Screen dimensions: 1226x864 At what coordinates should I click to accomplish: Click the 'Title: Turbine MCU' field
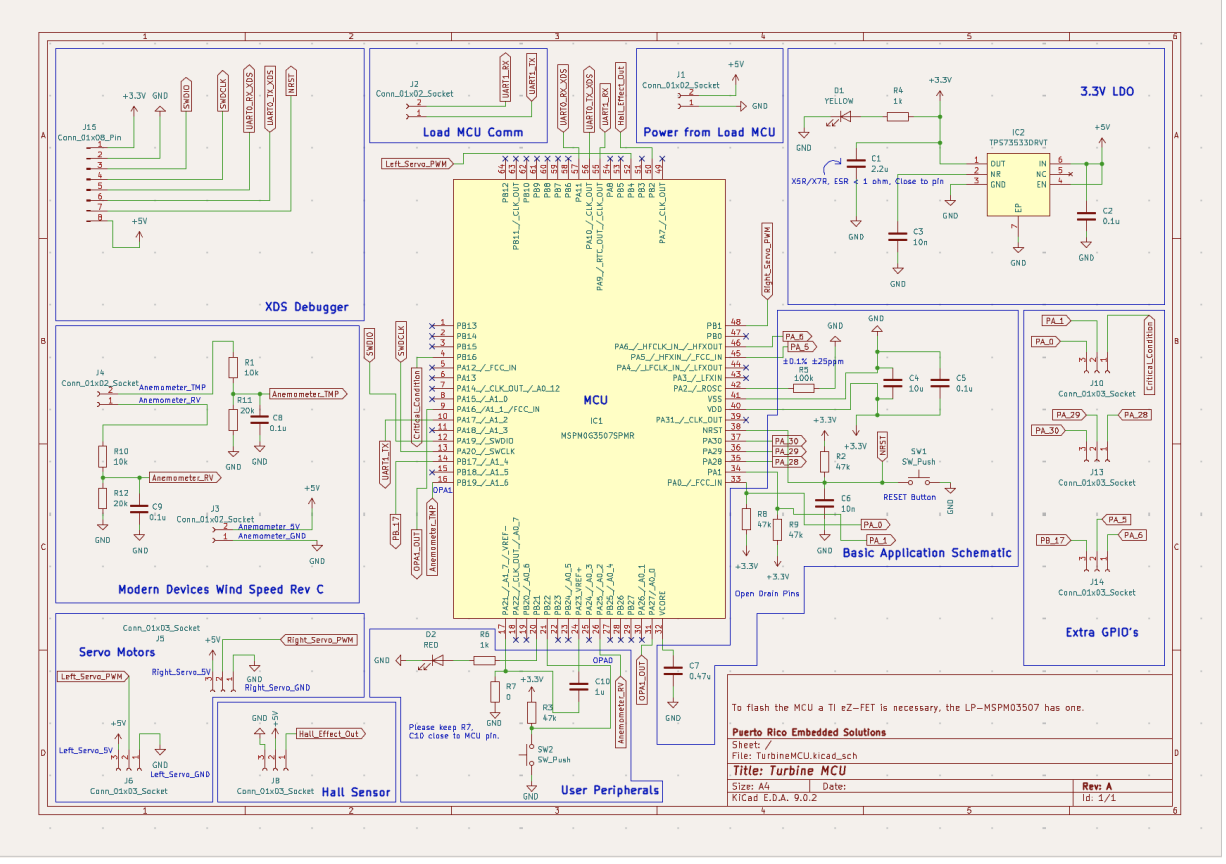point(790,771)
